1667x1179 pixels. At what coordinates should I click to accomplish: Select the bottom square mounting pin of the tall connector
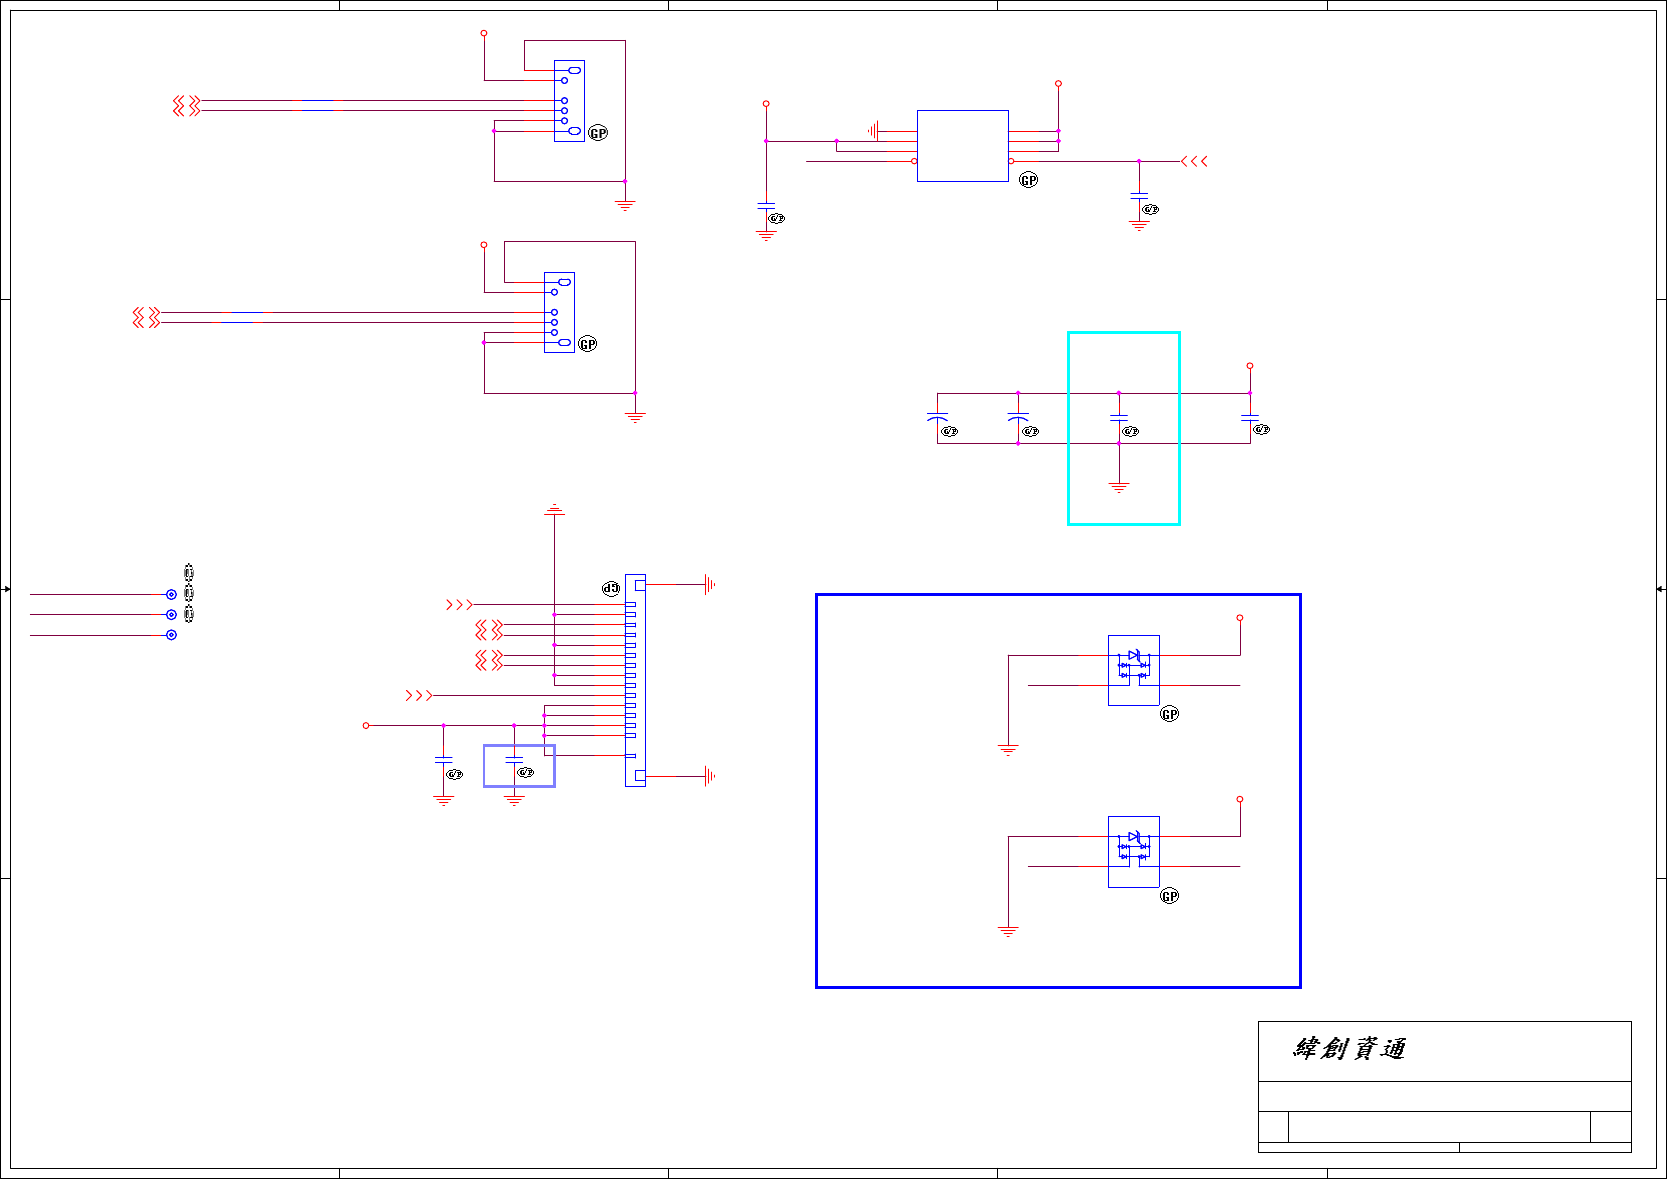point(640,776)
